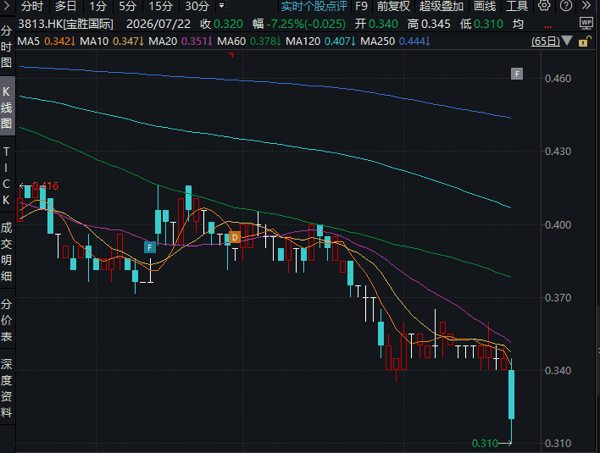Open 分价表 in left sidebar
The height and width of the screenshot is (453, 600).
tap(7, 320)
